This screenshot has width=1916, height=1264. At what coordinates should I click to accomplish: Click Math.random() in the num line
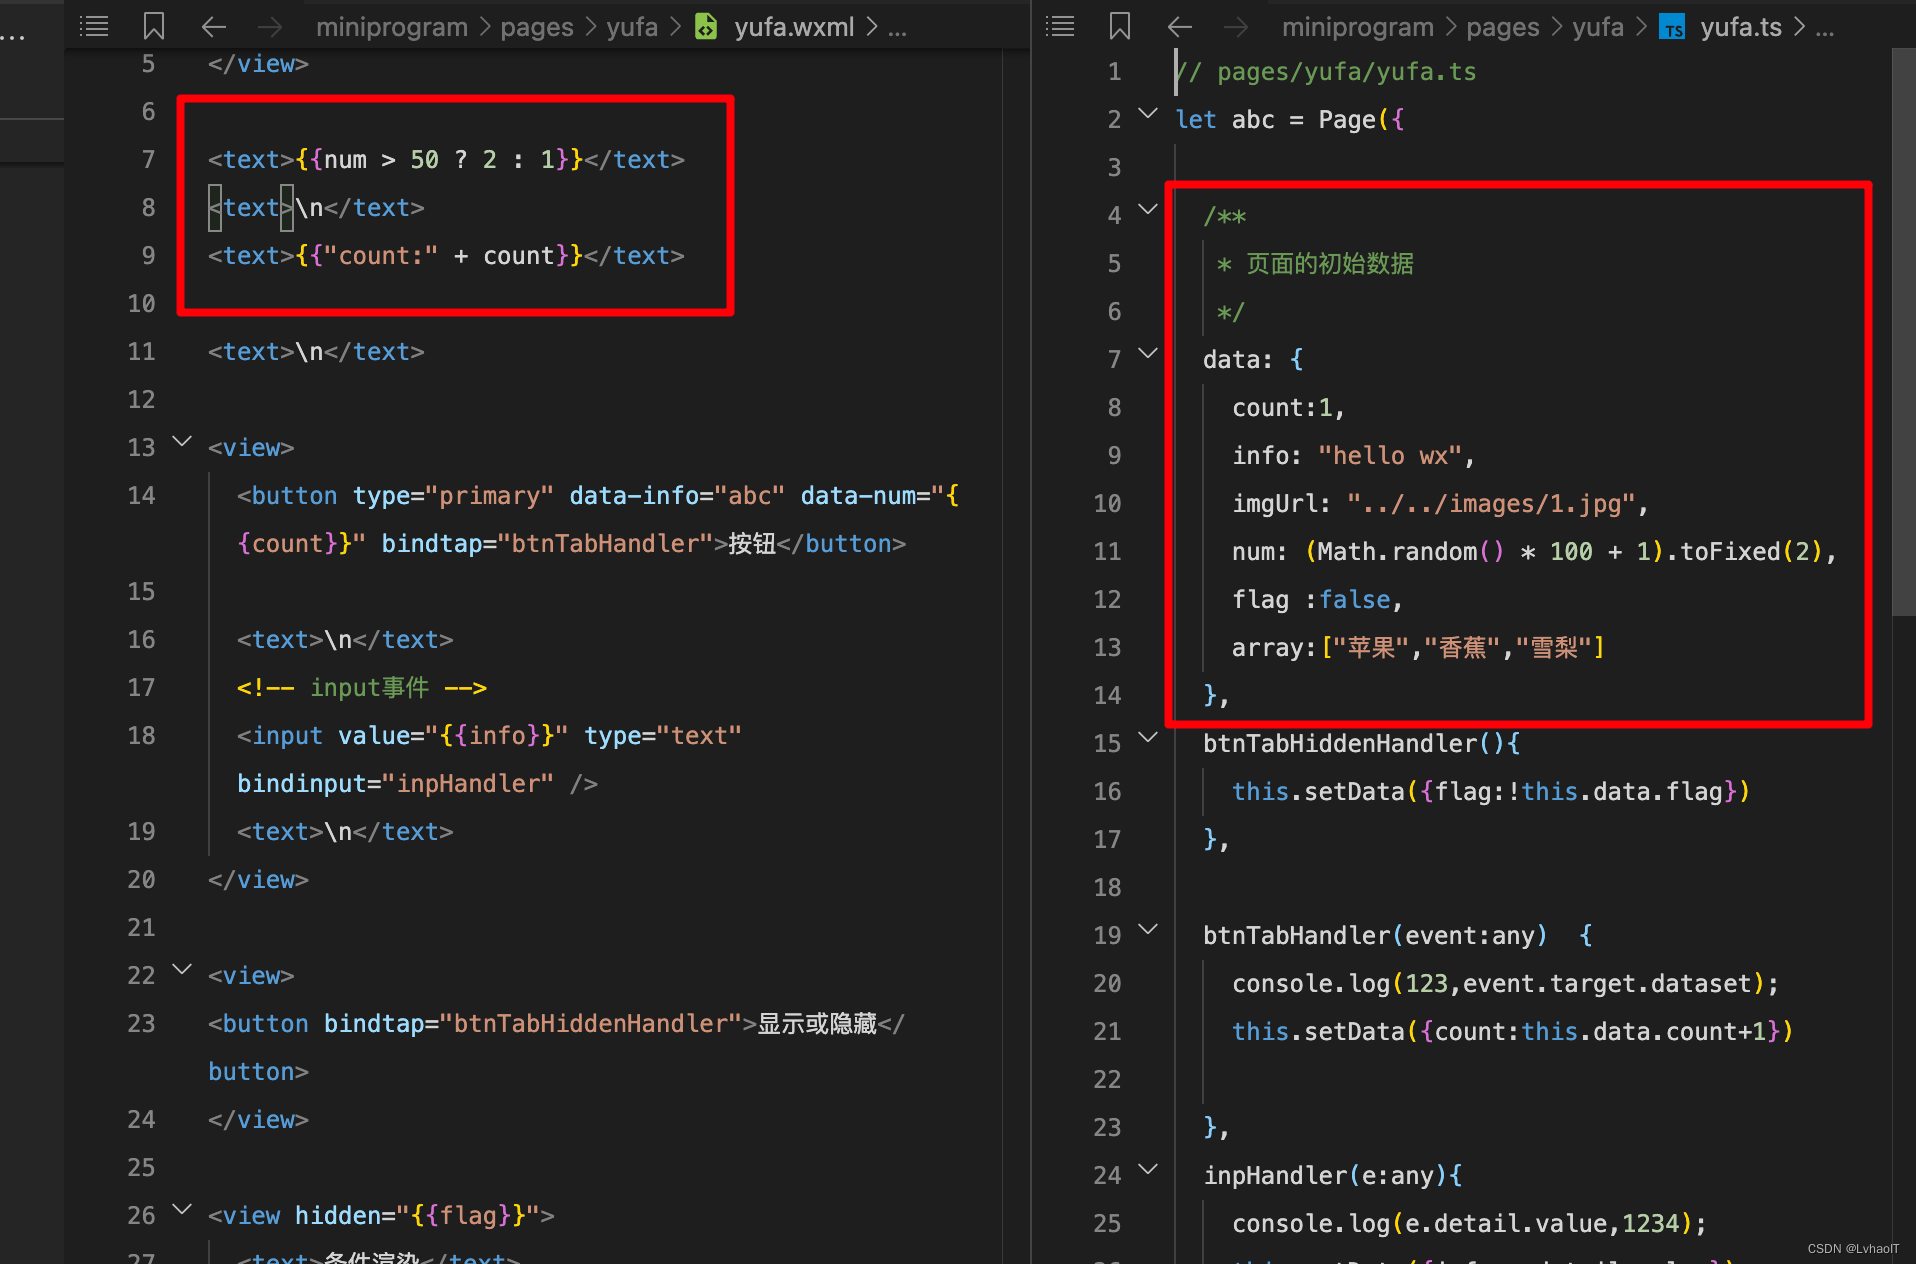1411,551
